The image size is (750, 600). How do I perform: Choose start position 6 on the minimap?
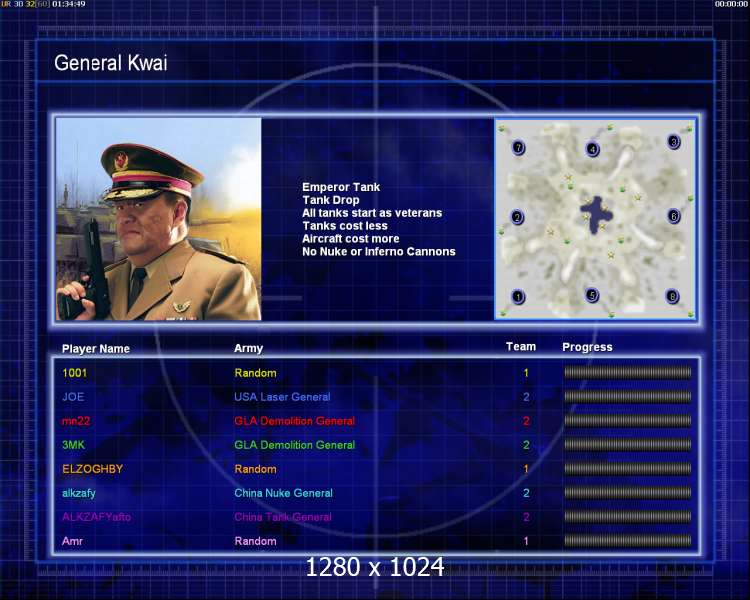click(673, 216)
